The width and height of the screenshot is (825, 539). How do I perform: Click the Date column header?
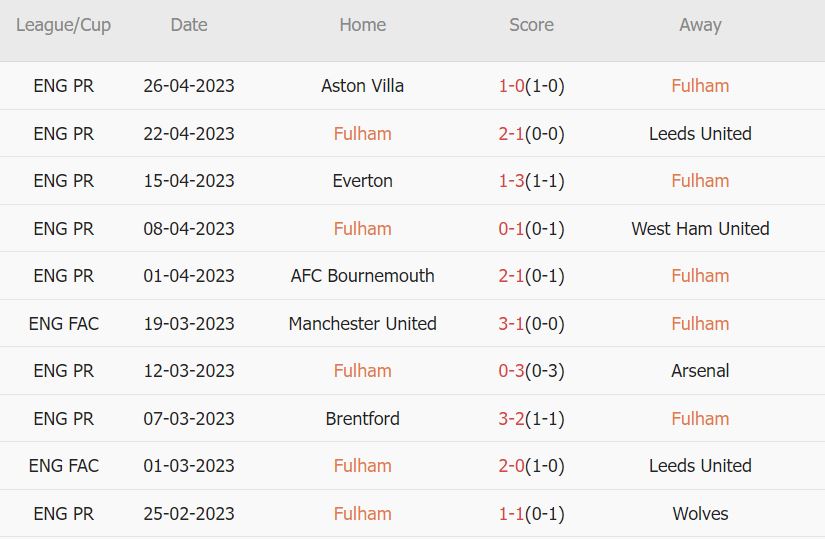[189, 25]
